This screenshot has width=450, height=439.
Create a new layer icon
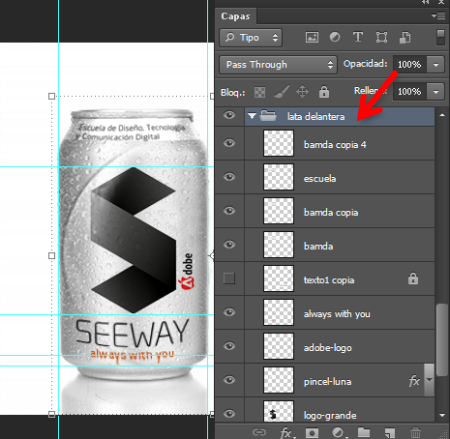click(x=390, y=433)
